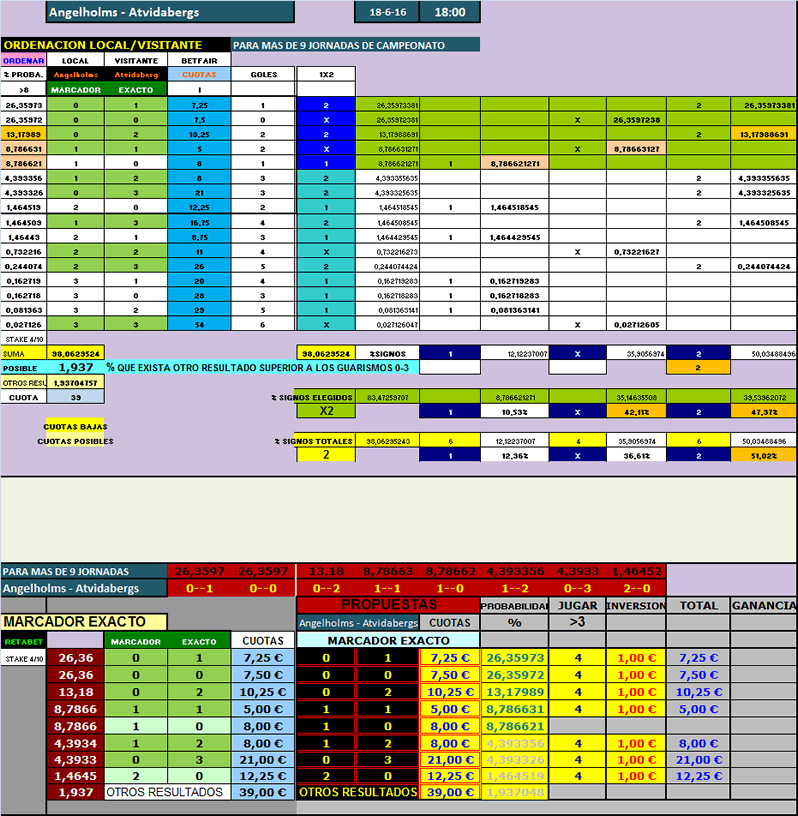Screen dimensions: 798x816
Task: Select the 10,53% percentage cell
Action: coord(514,412)
